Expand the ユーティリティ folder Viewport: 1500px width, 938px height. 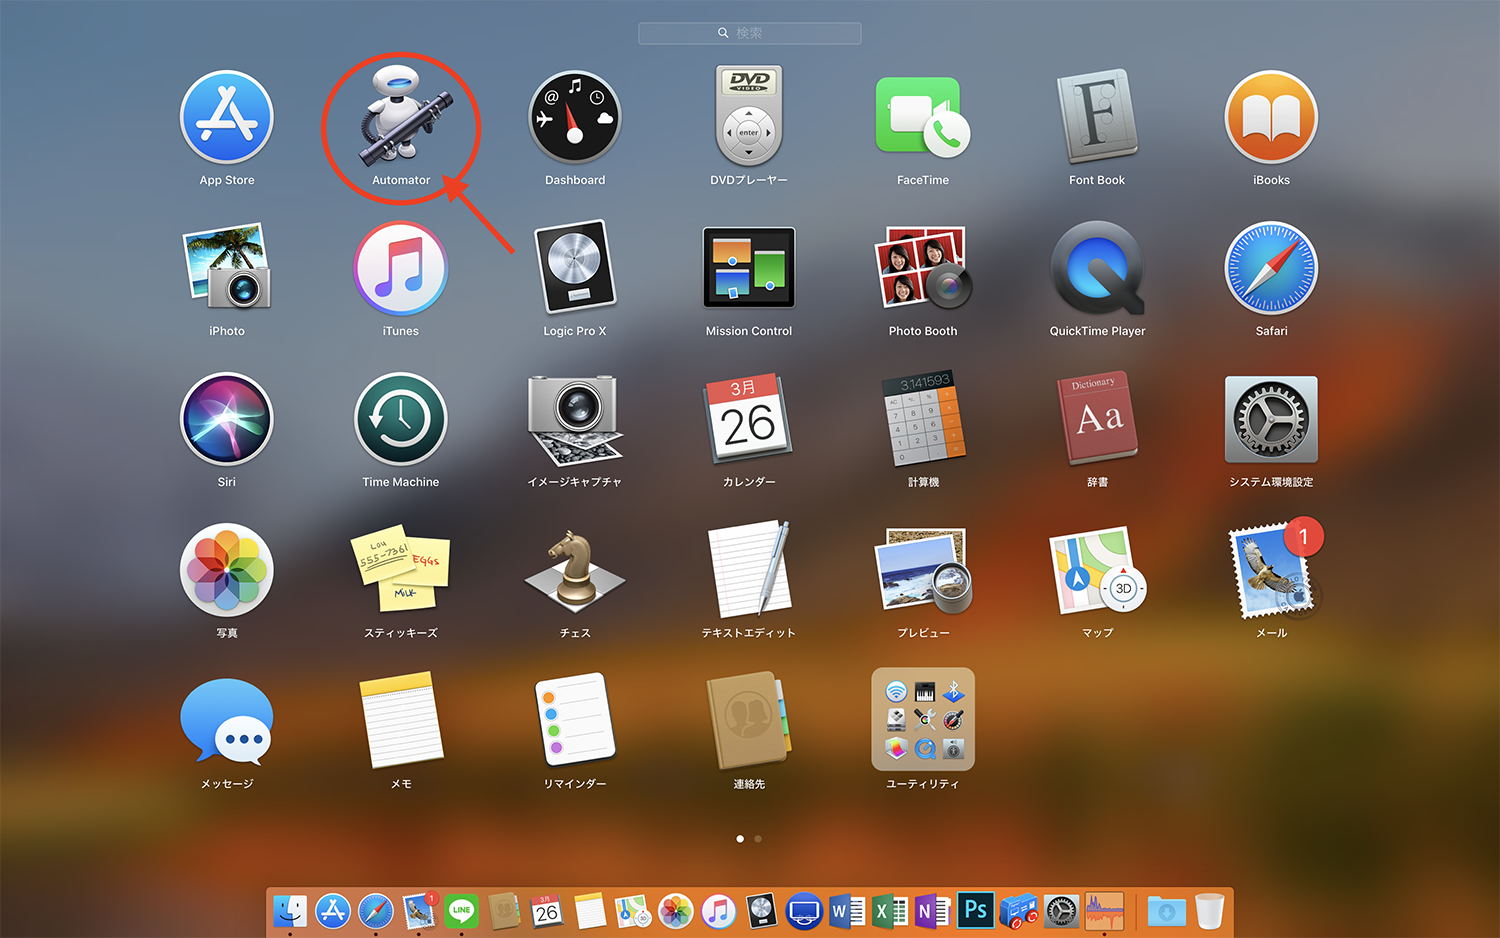pyautogui.click(x=923, y=719)
